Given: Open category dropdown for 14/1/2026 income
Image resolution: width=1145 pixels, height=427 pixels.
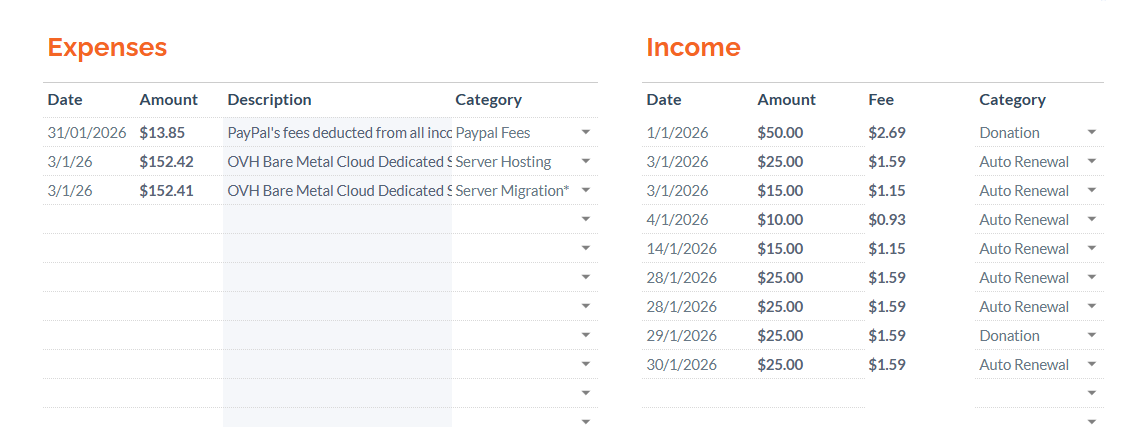Looking at the screenshot, I should tap(1092, 248).
